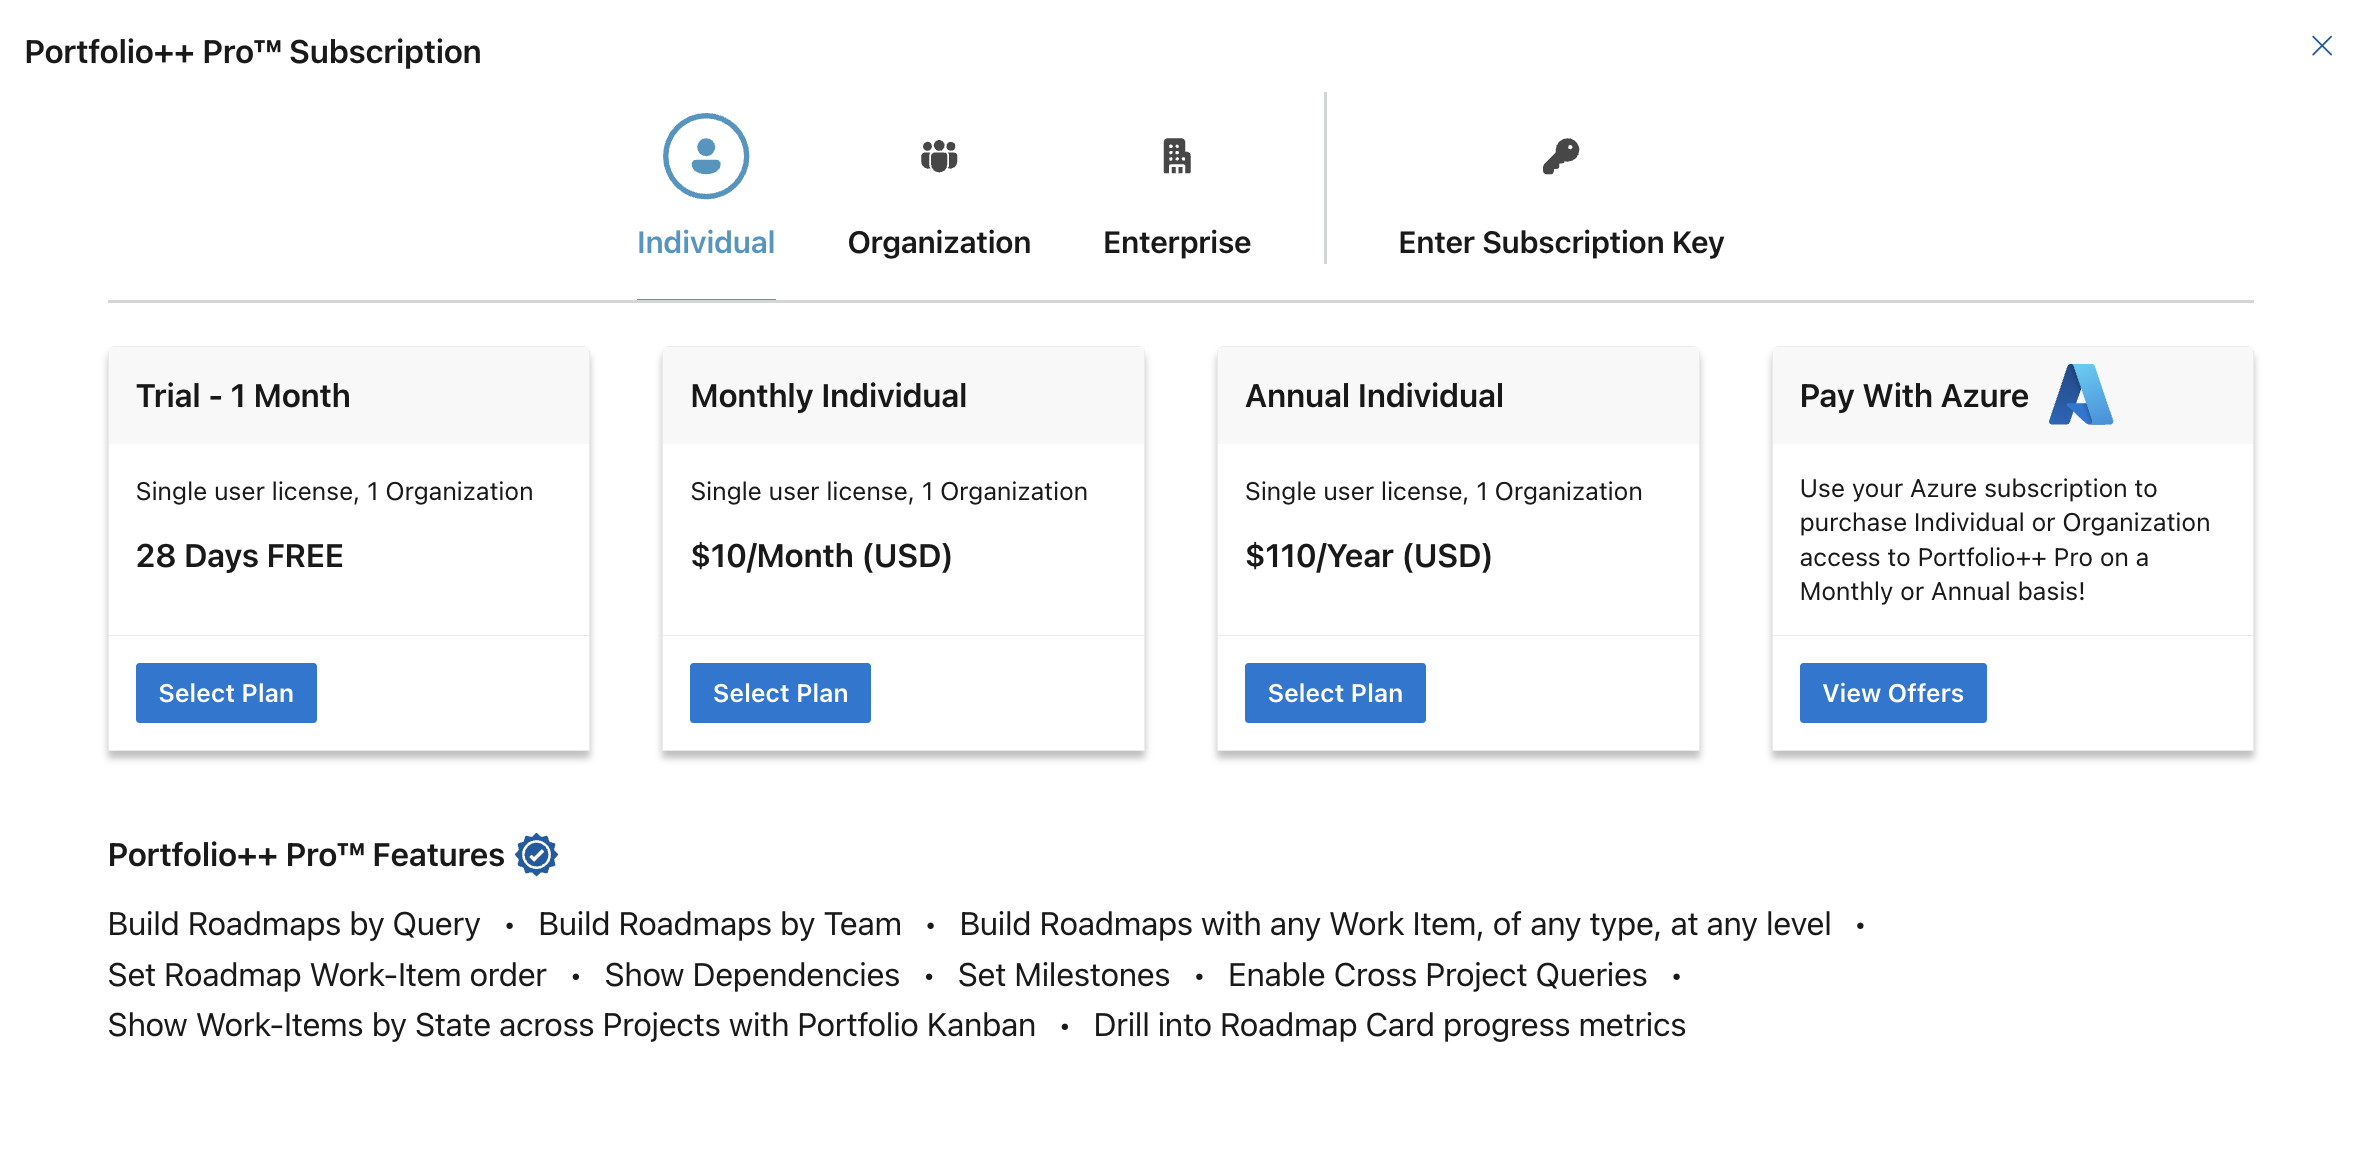Click the Pay With Azure heading

pos(1912,395)
